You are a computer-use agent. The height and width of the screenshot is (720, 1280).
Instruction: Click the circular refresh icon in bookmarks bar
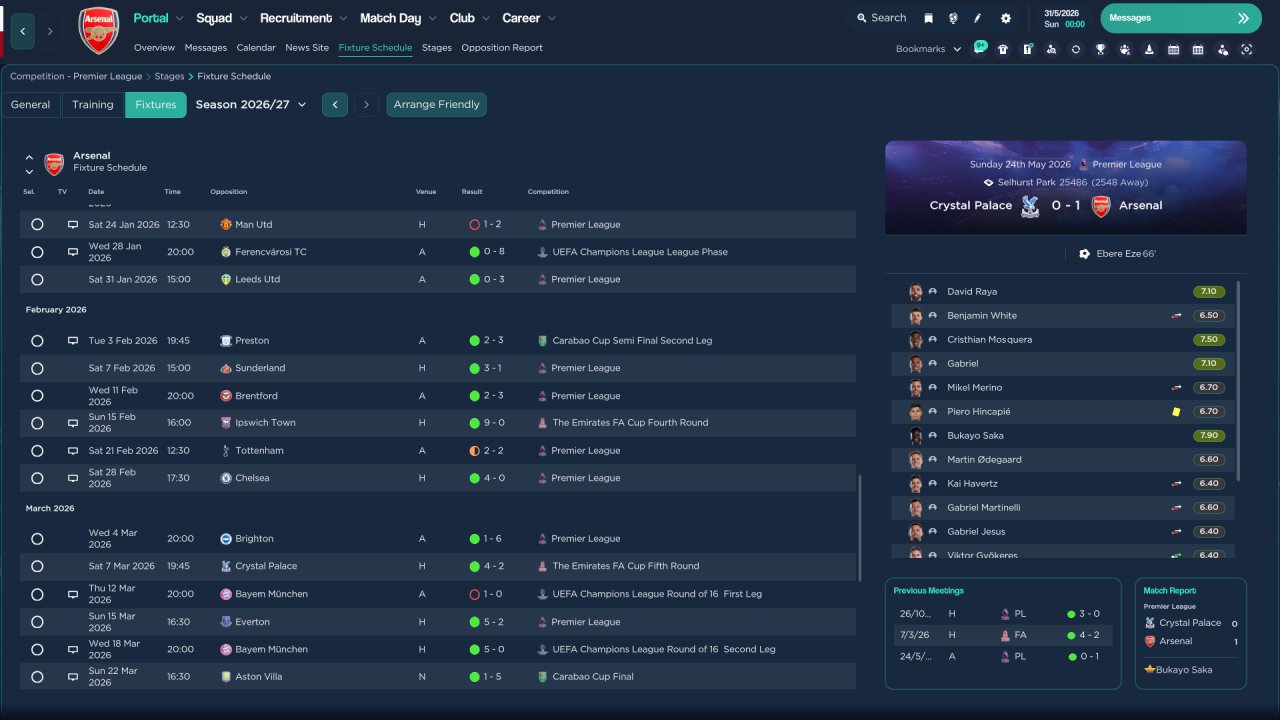[1076, 49]
